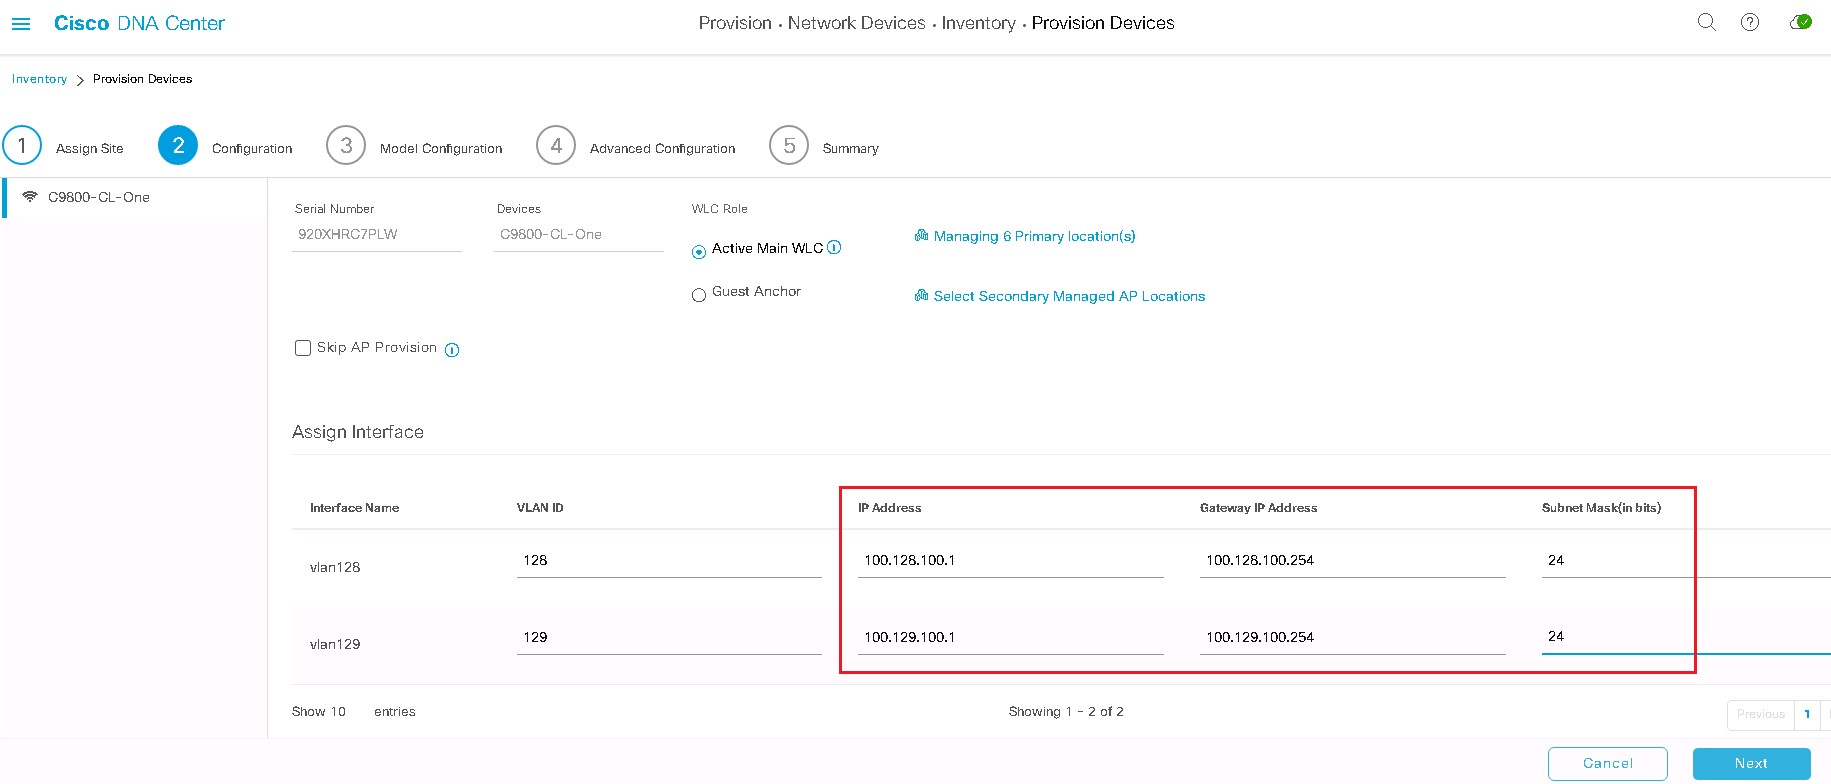Go to Configuration step label

click(252, 148)
